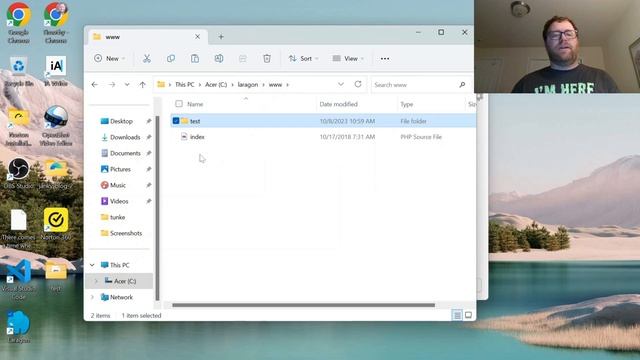The image size is (640, 360).
Task: Switch to details view icon in status bar
Action: coord(457,315)
